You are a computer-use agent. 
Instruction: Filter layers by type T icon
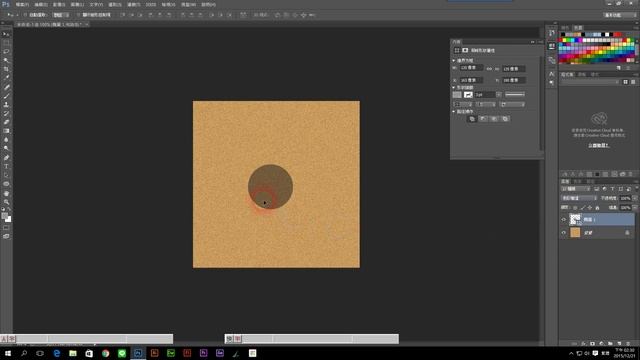612,189
